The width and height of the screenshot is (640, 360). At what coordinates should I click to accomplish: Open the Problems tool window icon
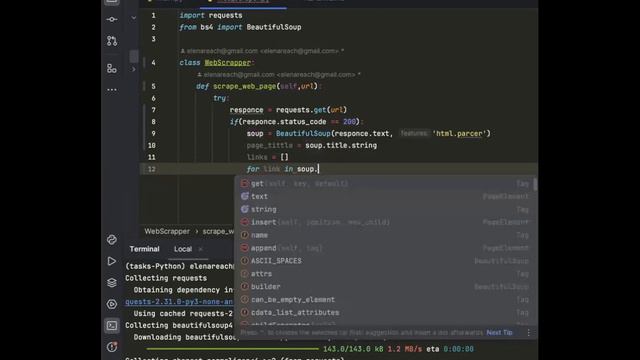pyautogui.click(x=112, y=347)
